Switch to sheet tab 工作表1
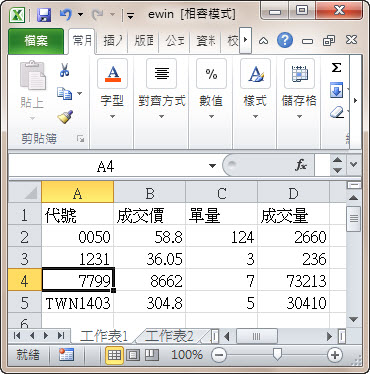370x374 pixels. [x=104, y=336]
